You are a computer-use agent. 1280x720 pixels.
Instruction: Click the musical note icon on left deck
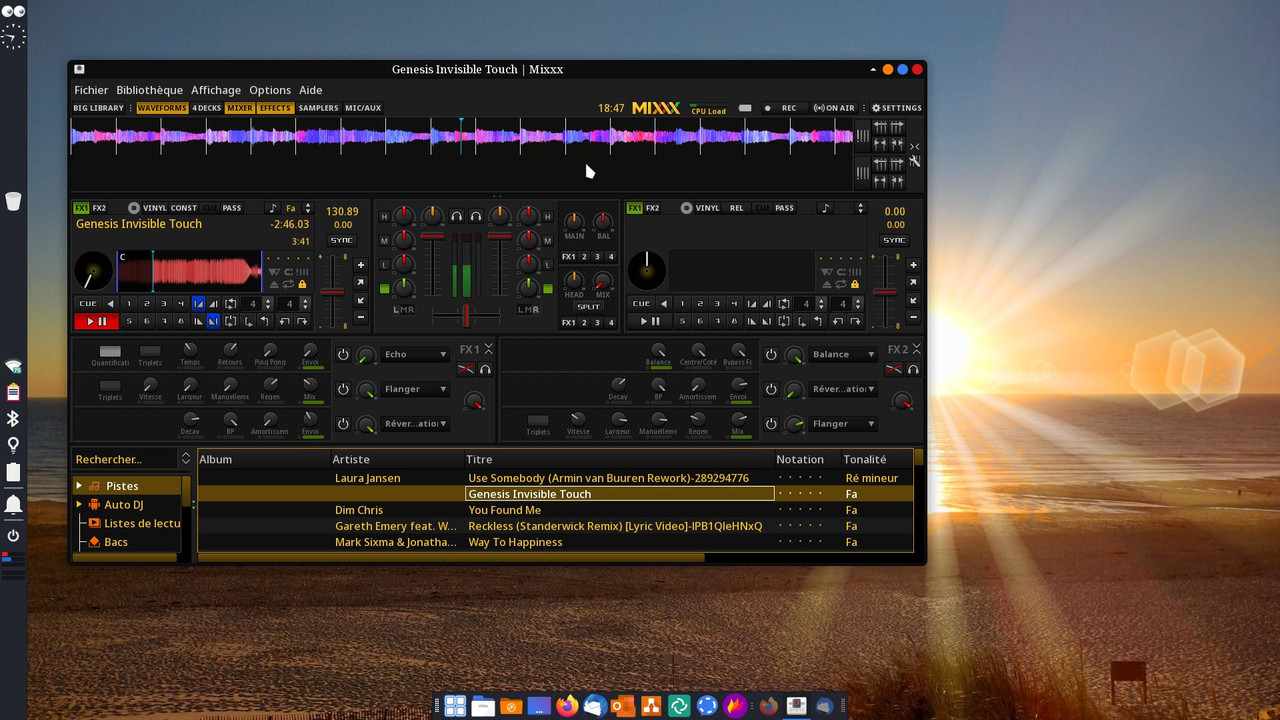pos(272,208)
